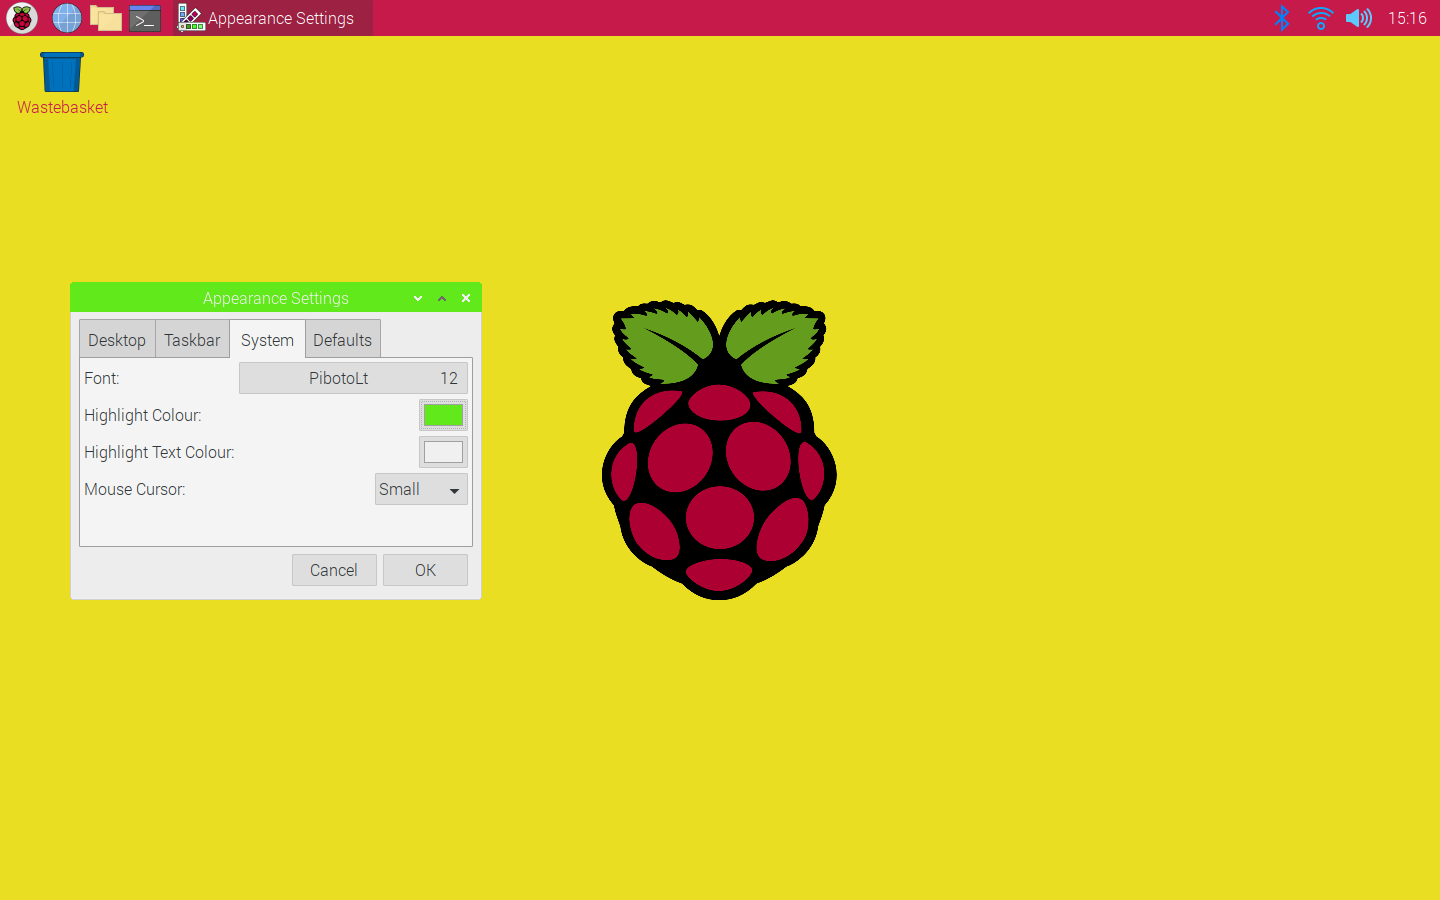
Task: Open the Wastebasket on the desktop
Action: pos(62,70)
